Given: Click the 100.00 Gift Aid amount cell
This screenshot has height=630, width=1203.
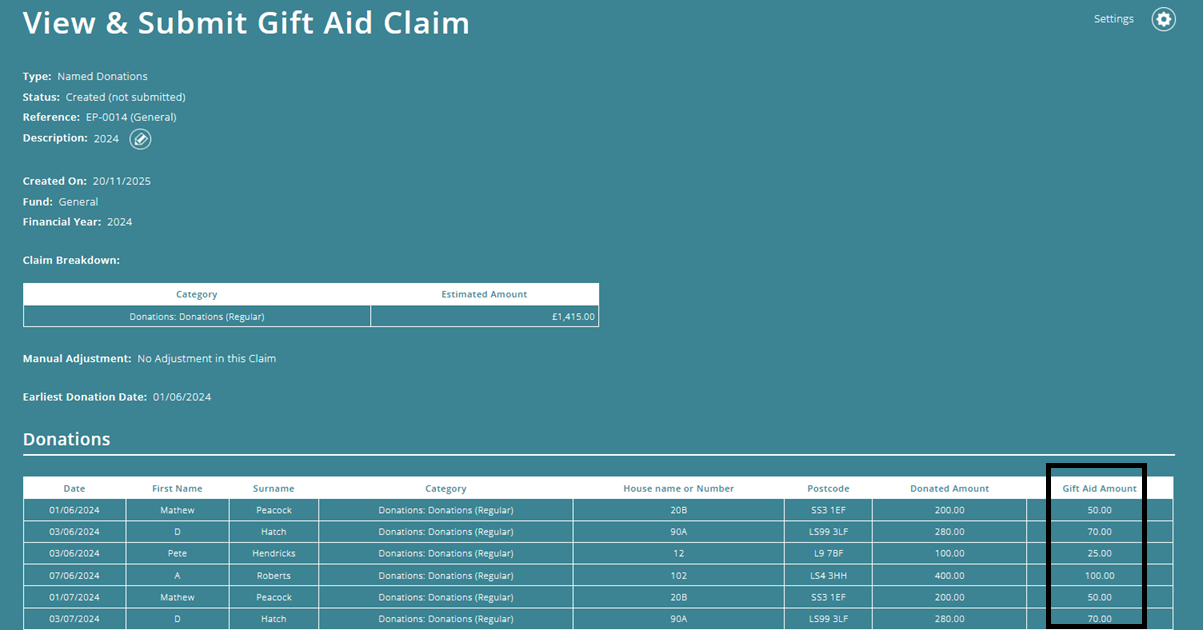Looking at the screenshot, I should click(1098, 575).
